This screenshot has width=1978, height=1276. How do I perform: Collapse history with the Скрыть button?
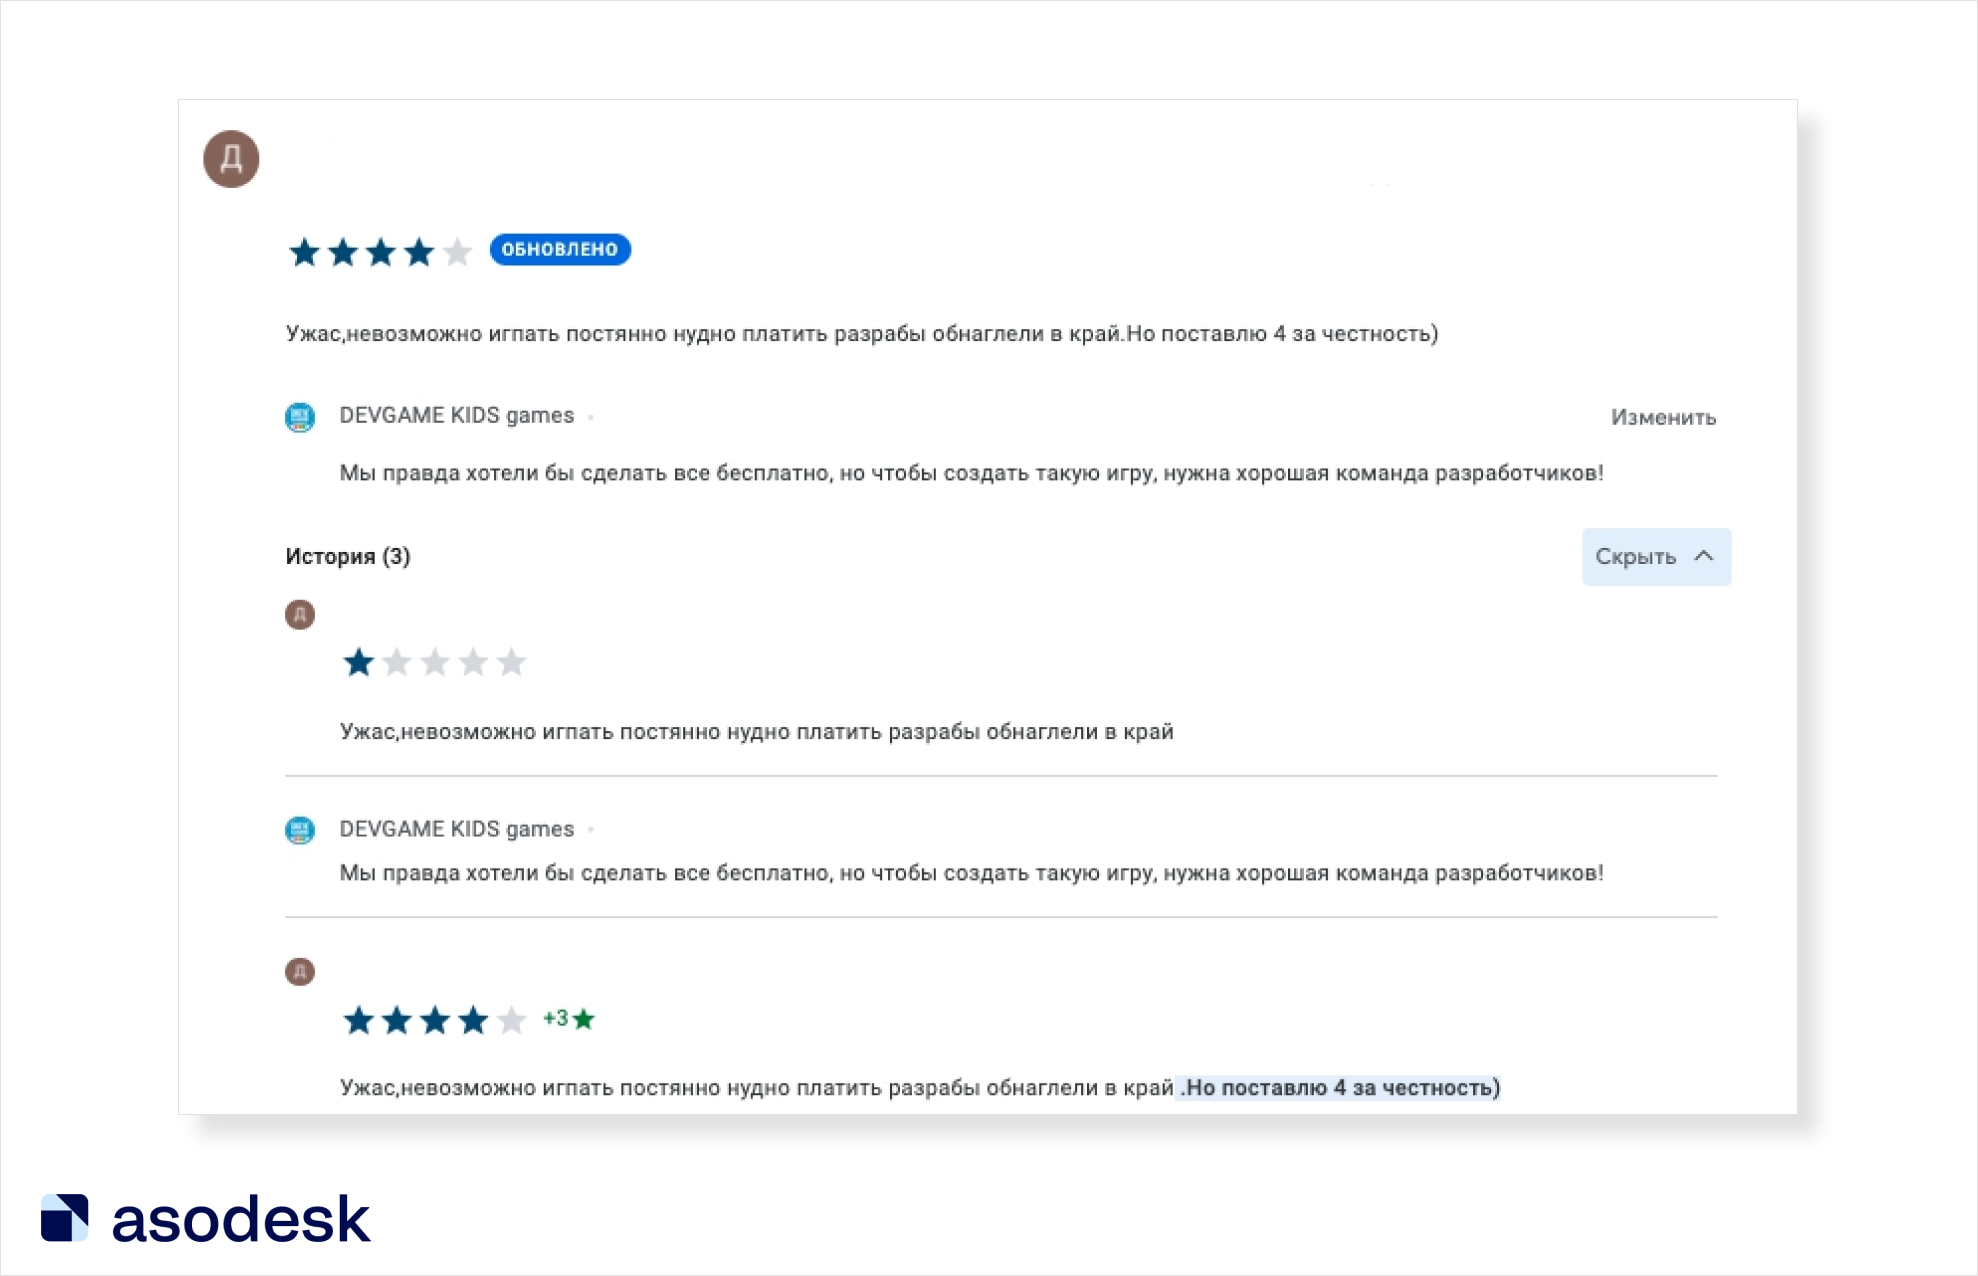pos(1656,557)
